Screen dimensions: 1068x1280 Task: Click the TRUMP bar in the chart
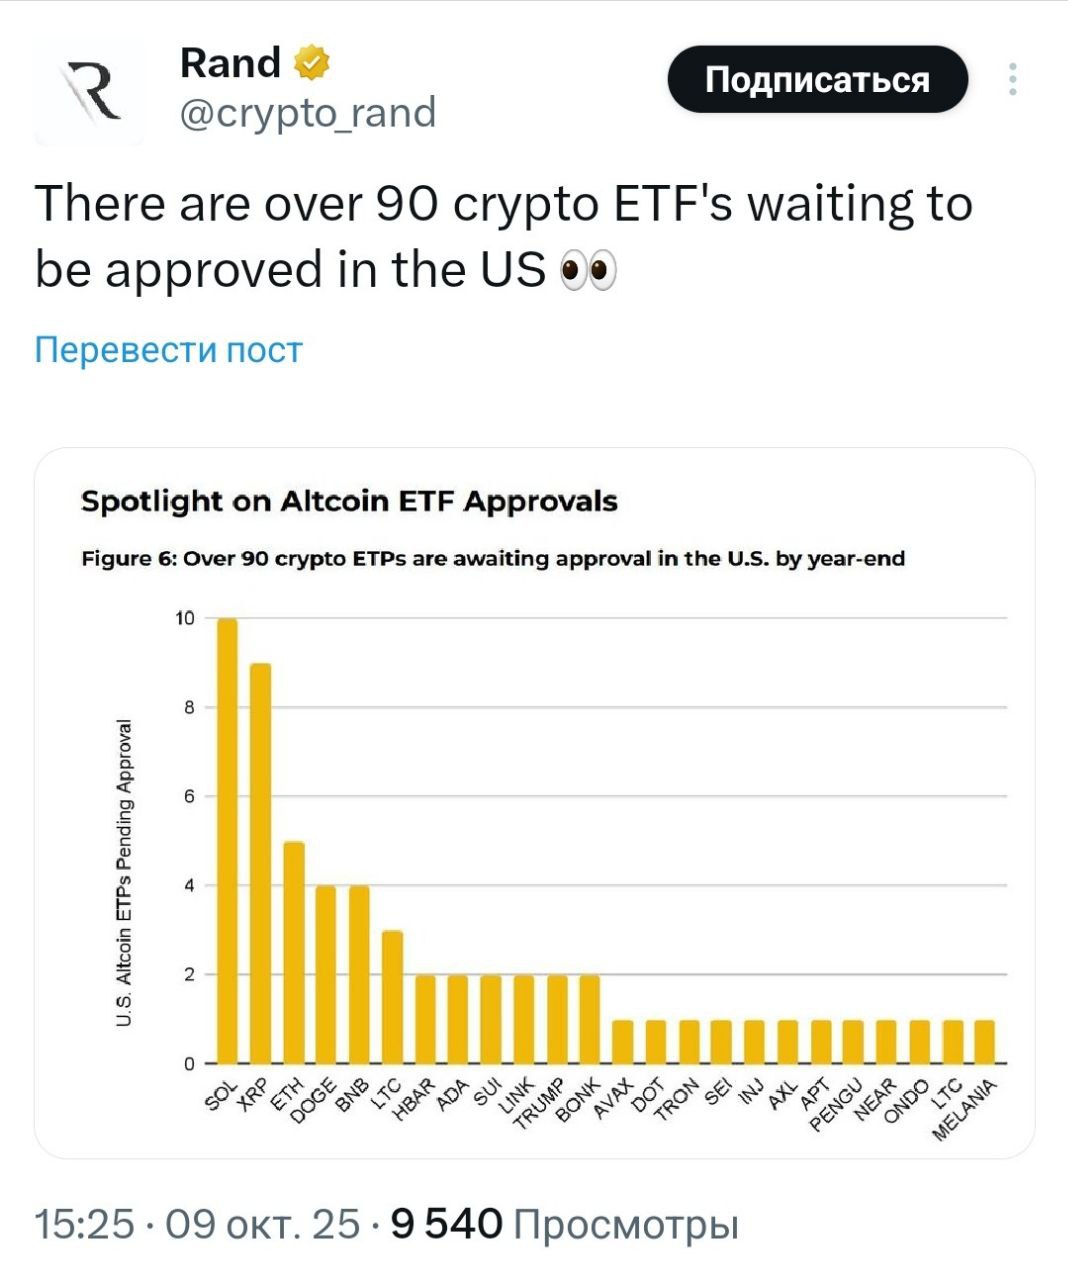[557, 1019]
